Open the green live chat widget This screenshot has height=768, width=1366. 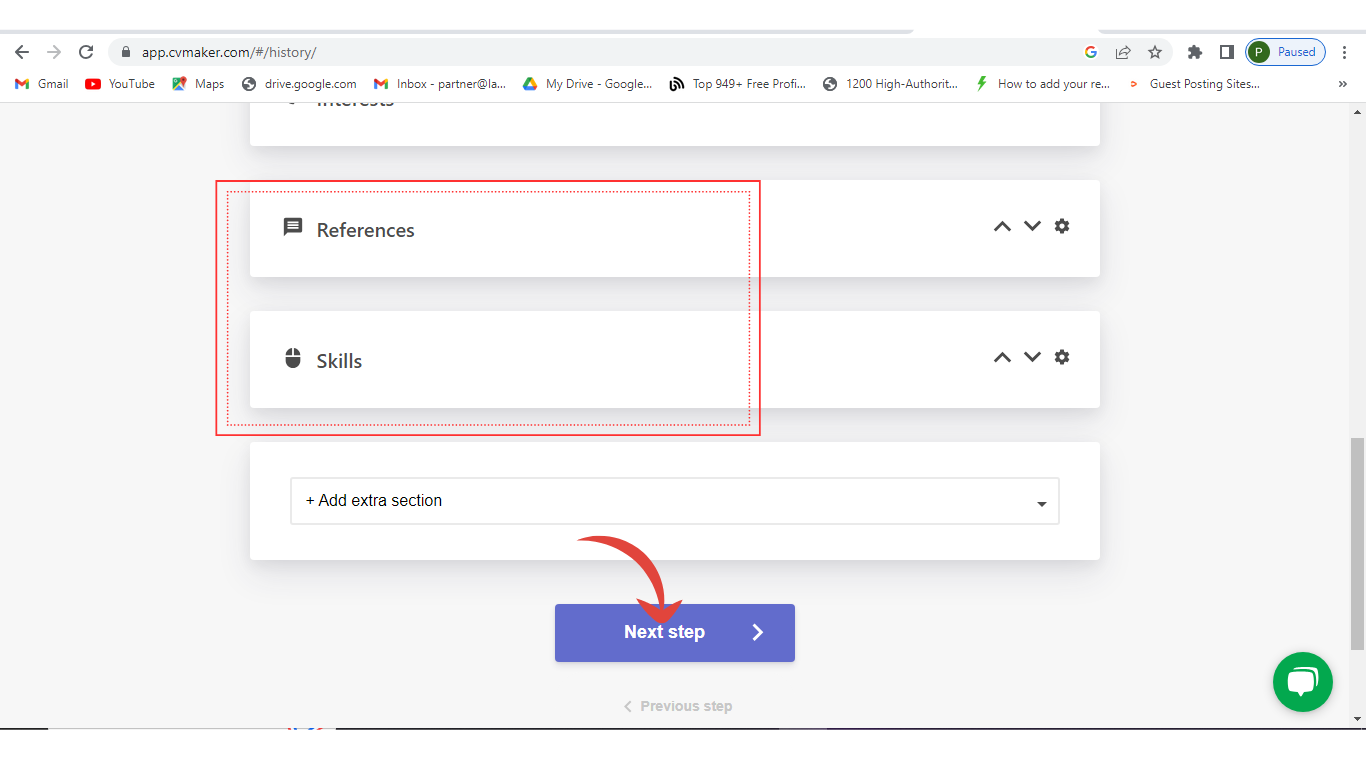click(1302, 682)
